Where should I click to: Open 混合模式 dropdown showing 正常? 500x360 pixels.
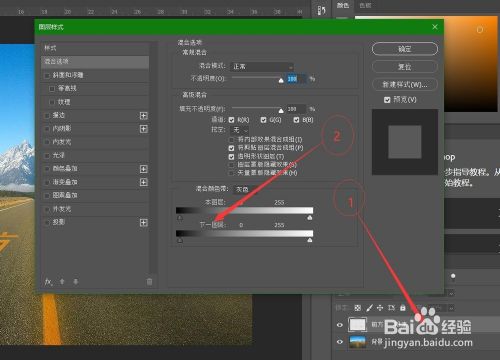coord(262,67)
